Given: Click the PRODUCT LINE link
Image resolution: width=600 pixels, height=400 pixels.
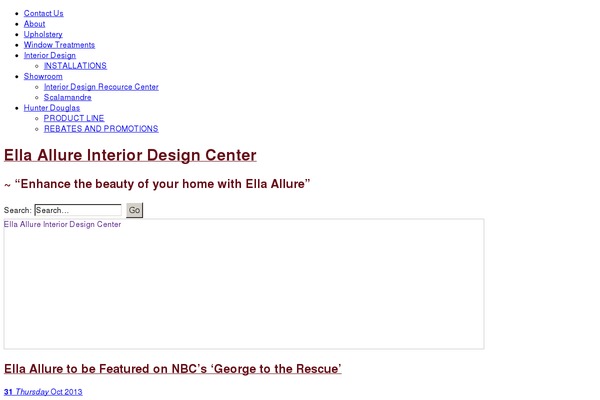Looking at the screenshot, I should tap(74, 118).
